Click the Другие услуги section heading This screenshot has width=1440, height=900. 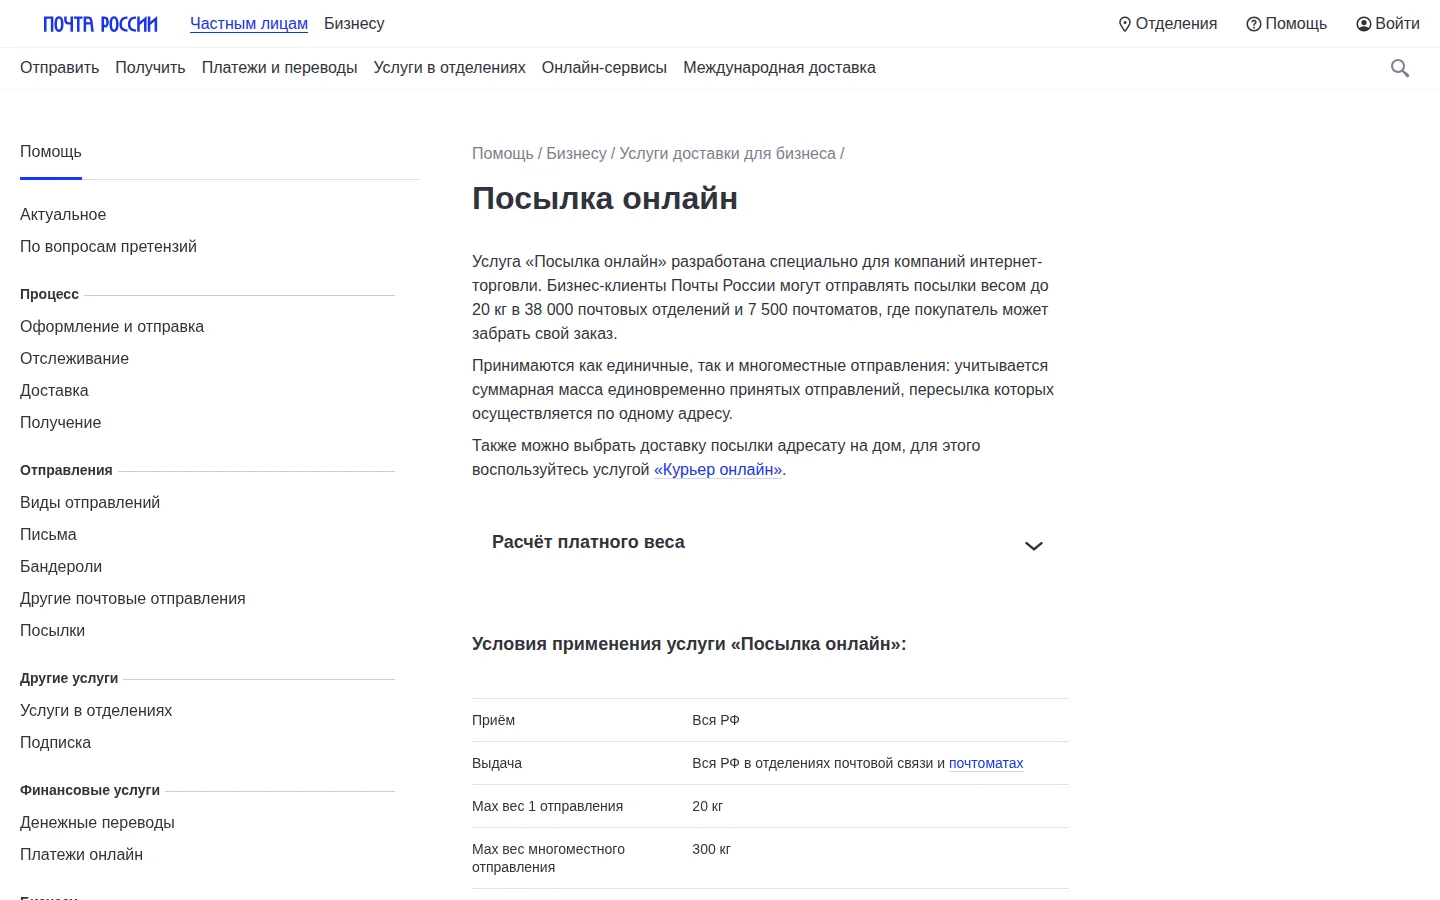tap(69, 678)
